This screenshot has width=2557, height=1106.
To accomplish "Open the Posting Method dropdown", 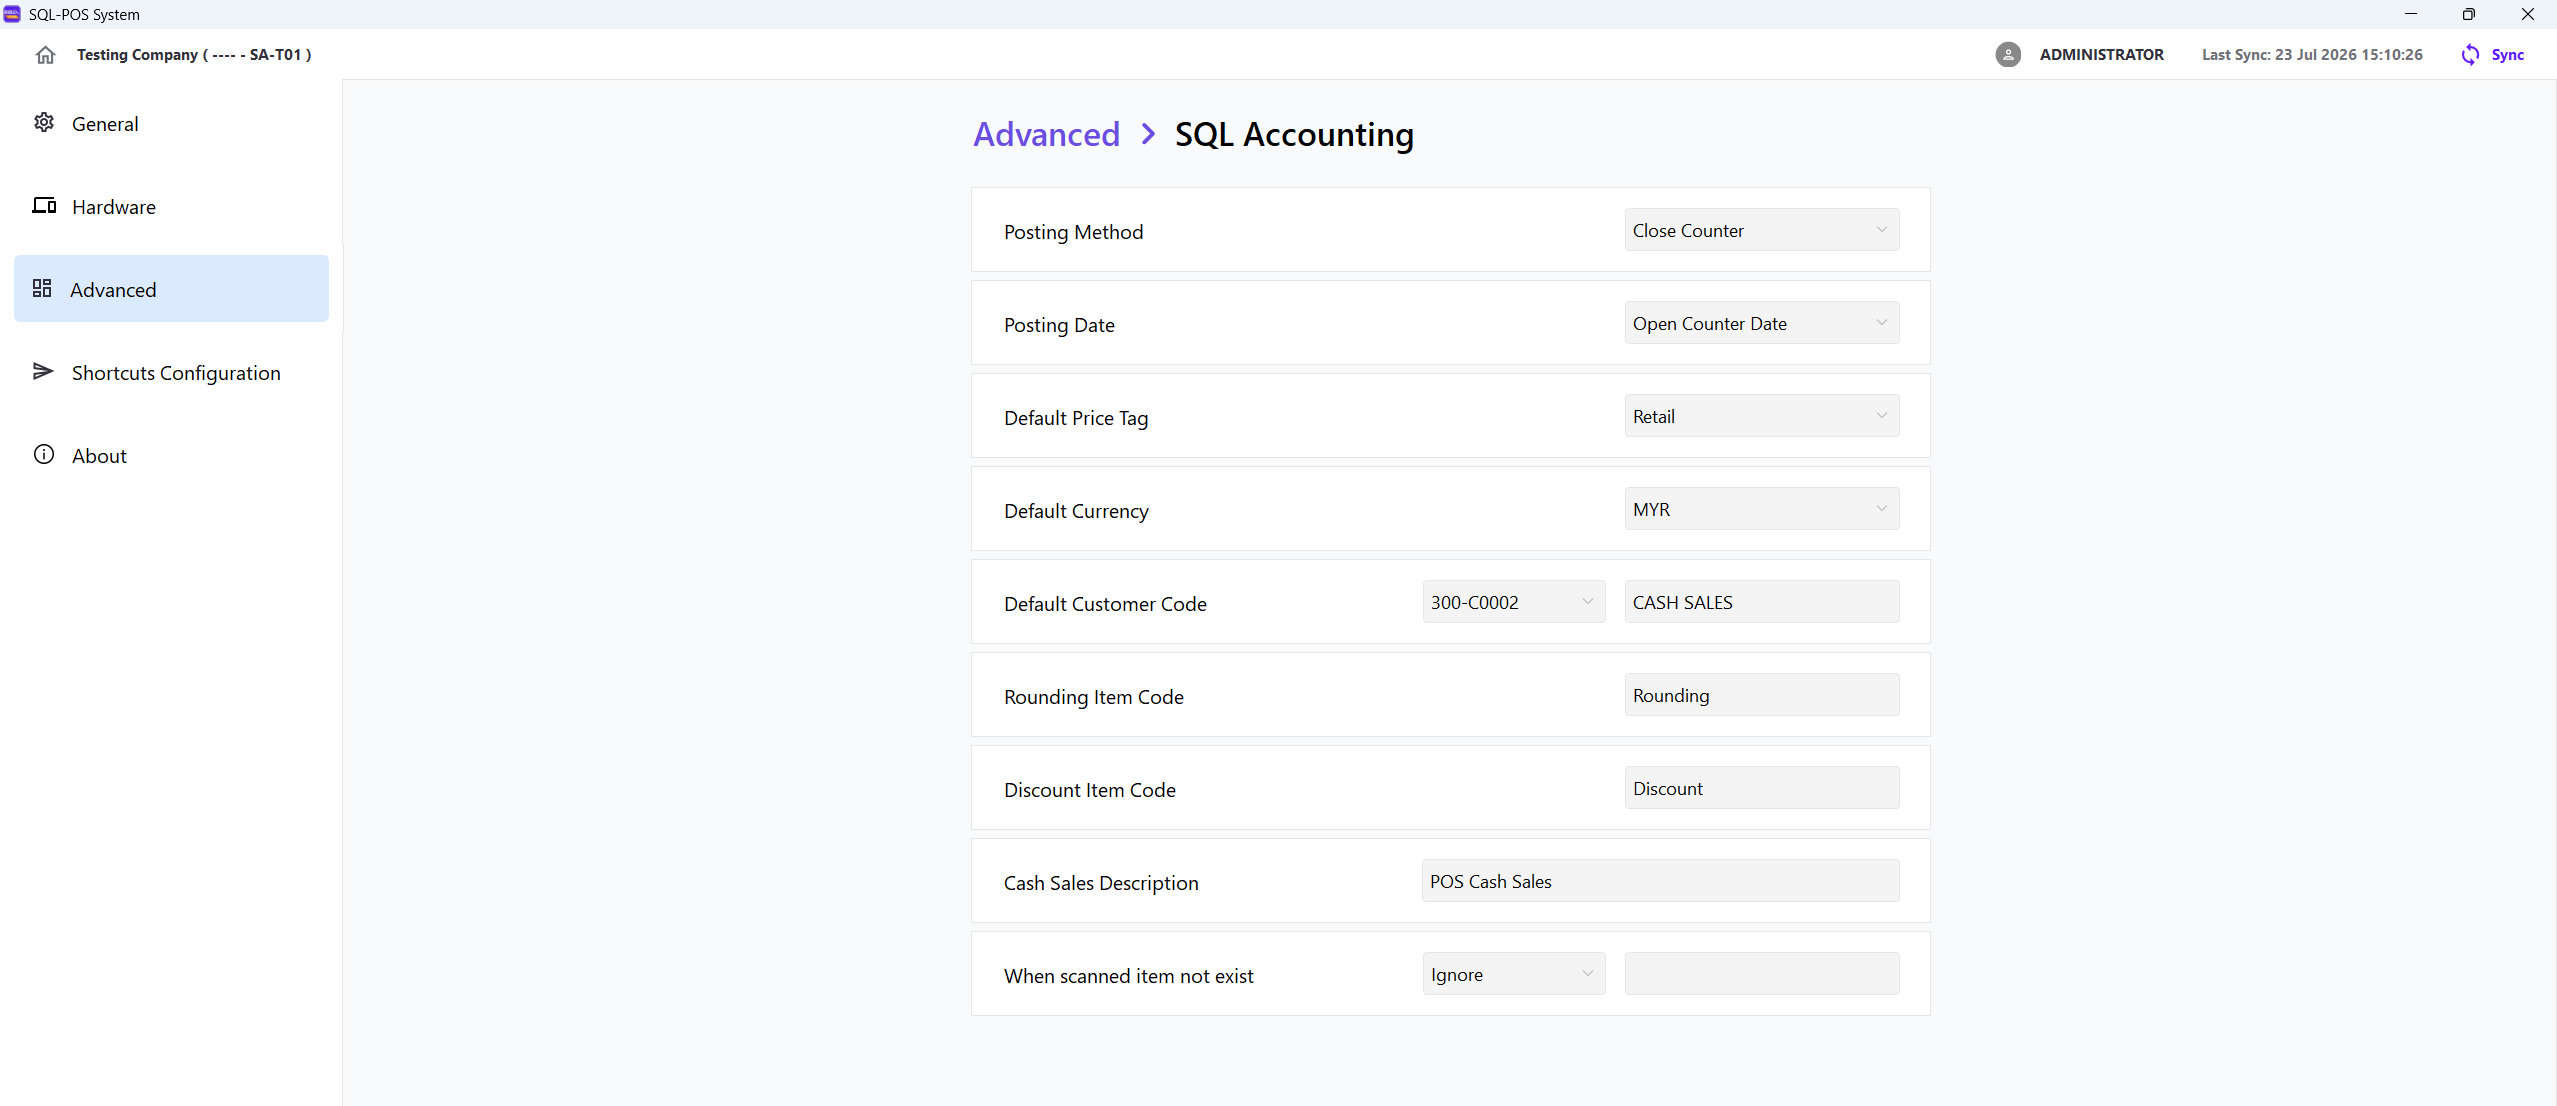I will coord(1762,230).
